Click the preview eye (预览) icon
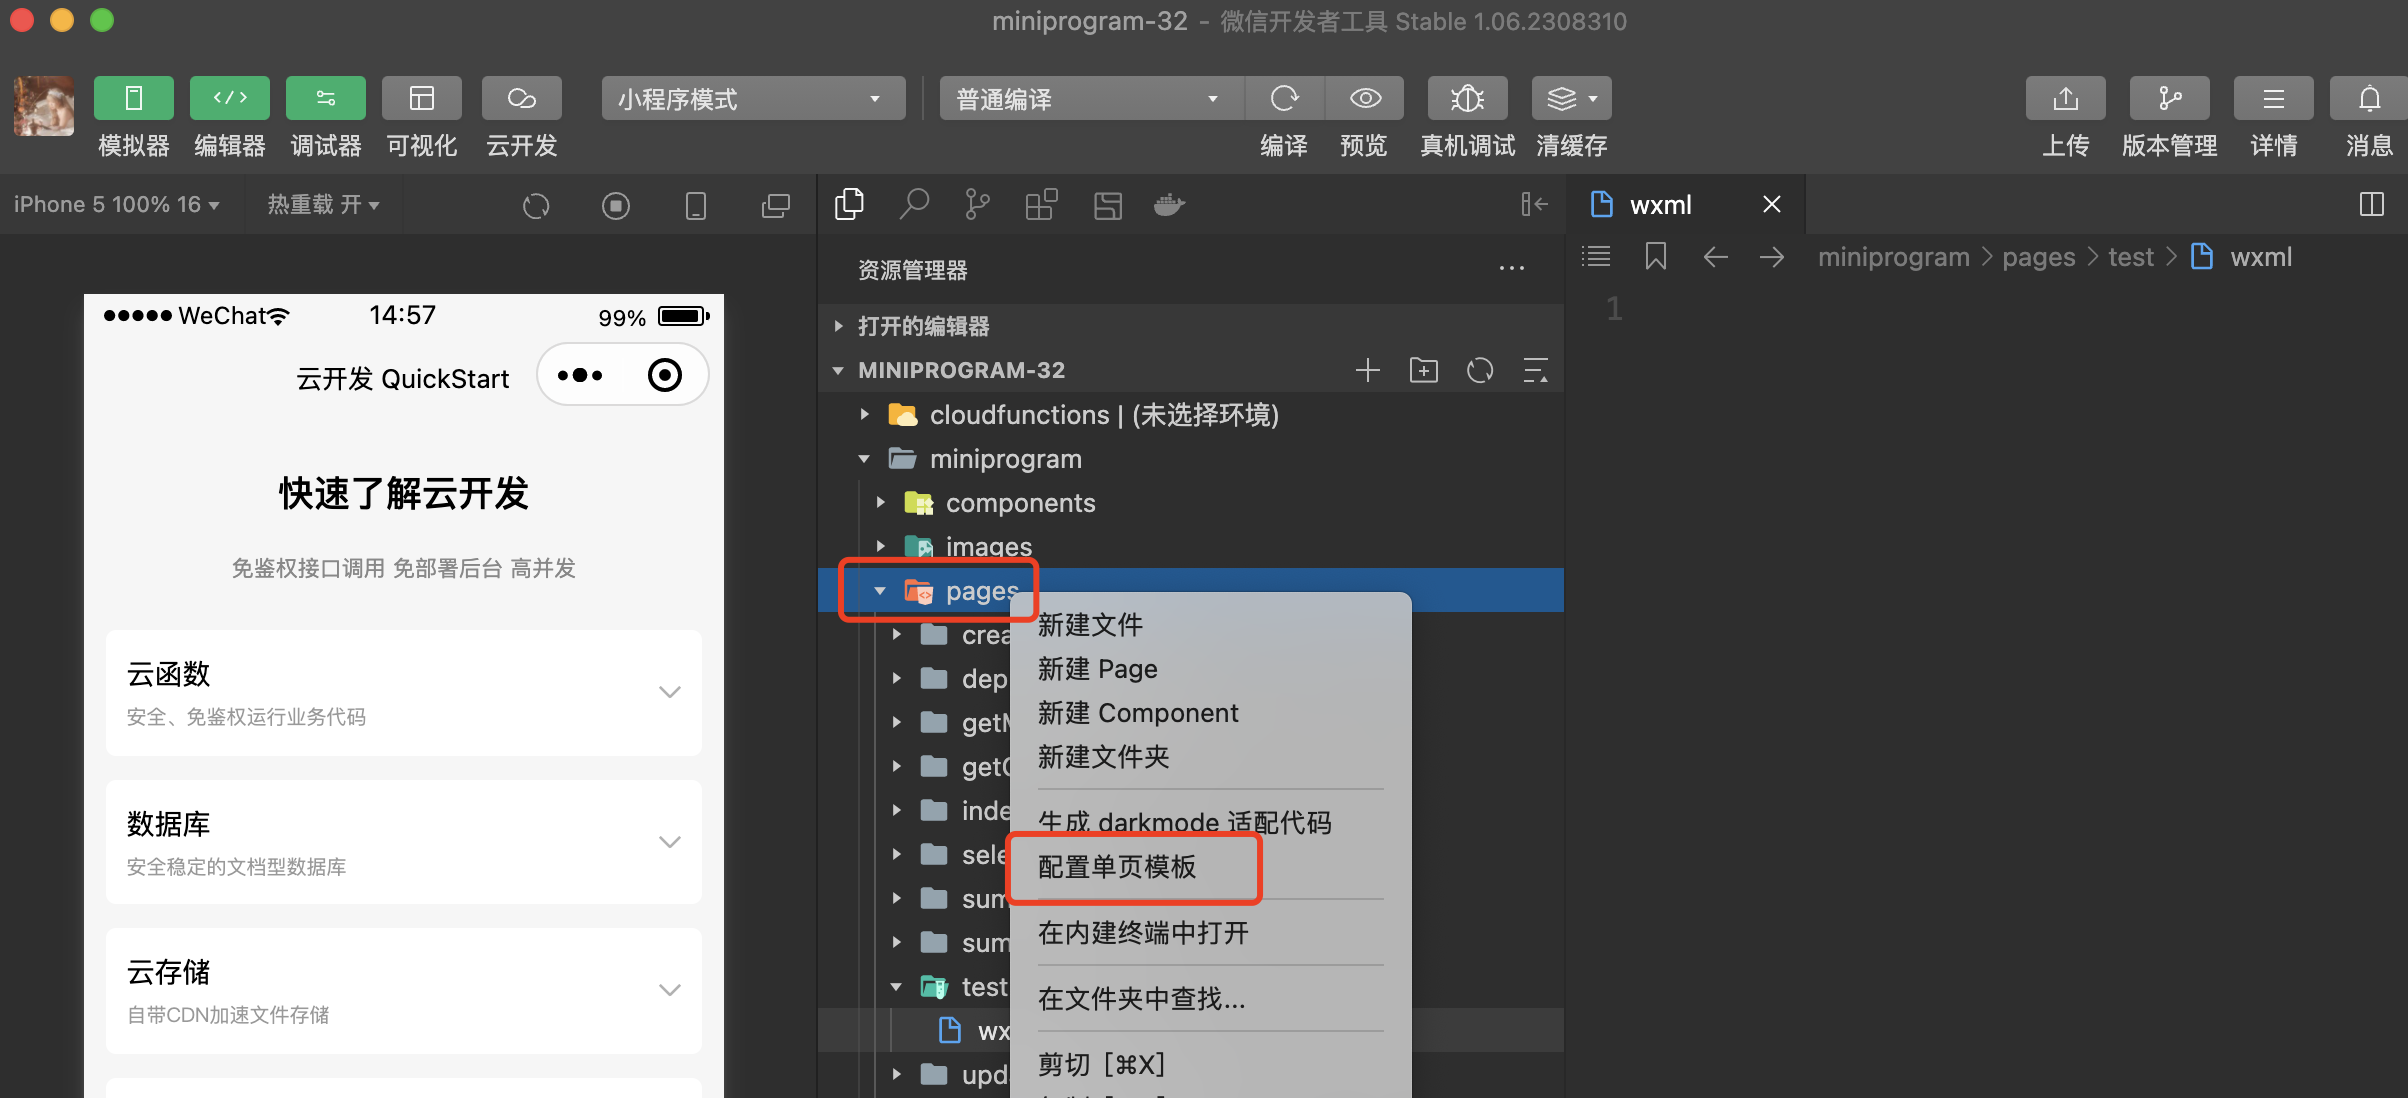 1365,98
